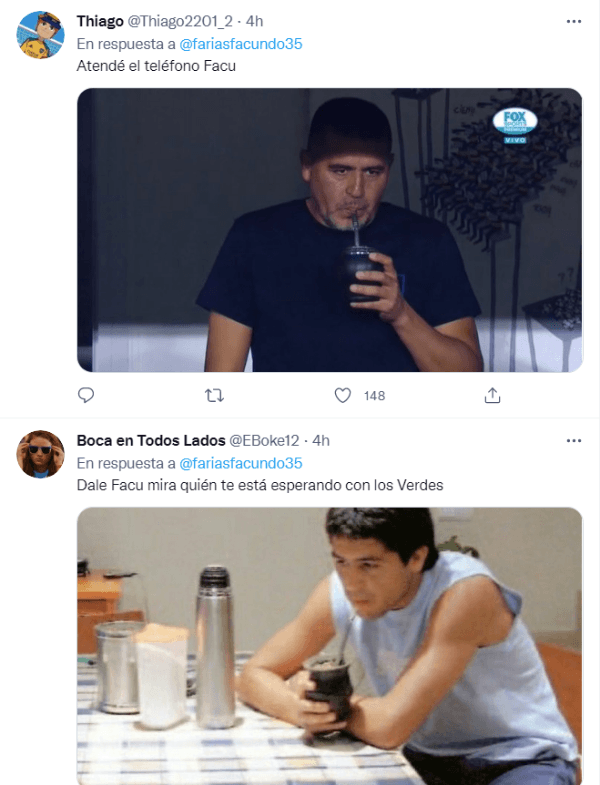This screenshot has height=785, width=600.
Task: Click Thiago's profile avatar
Action: pos(42,36)
